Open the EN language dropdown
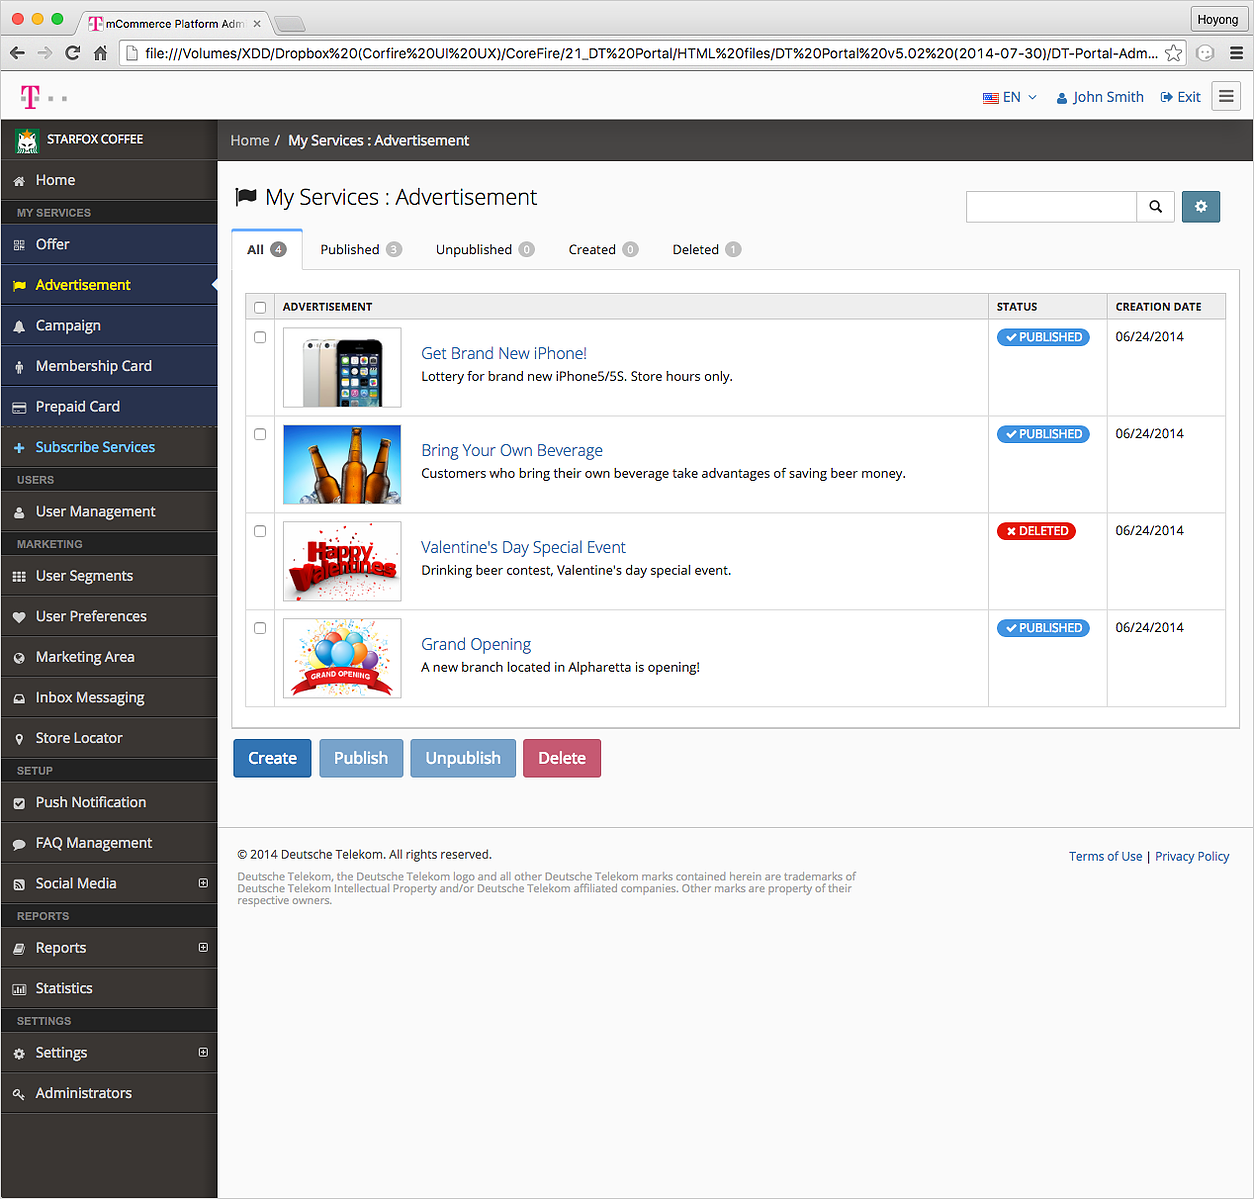The height and width of the screenshot is (1199, 1254). pos(1011,97)
